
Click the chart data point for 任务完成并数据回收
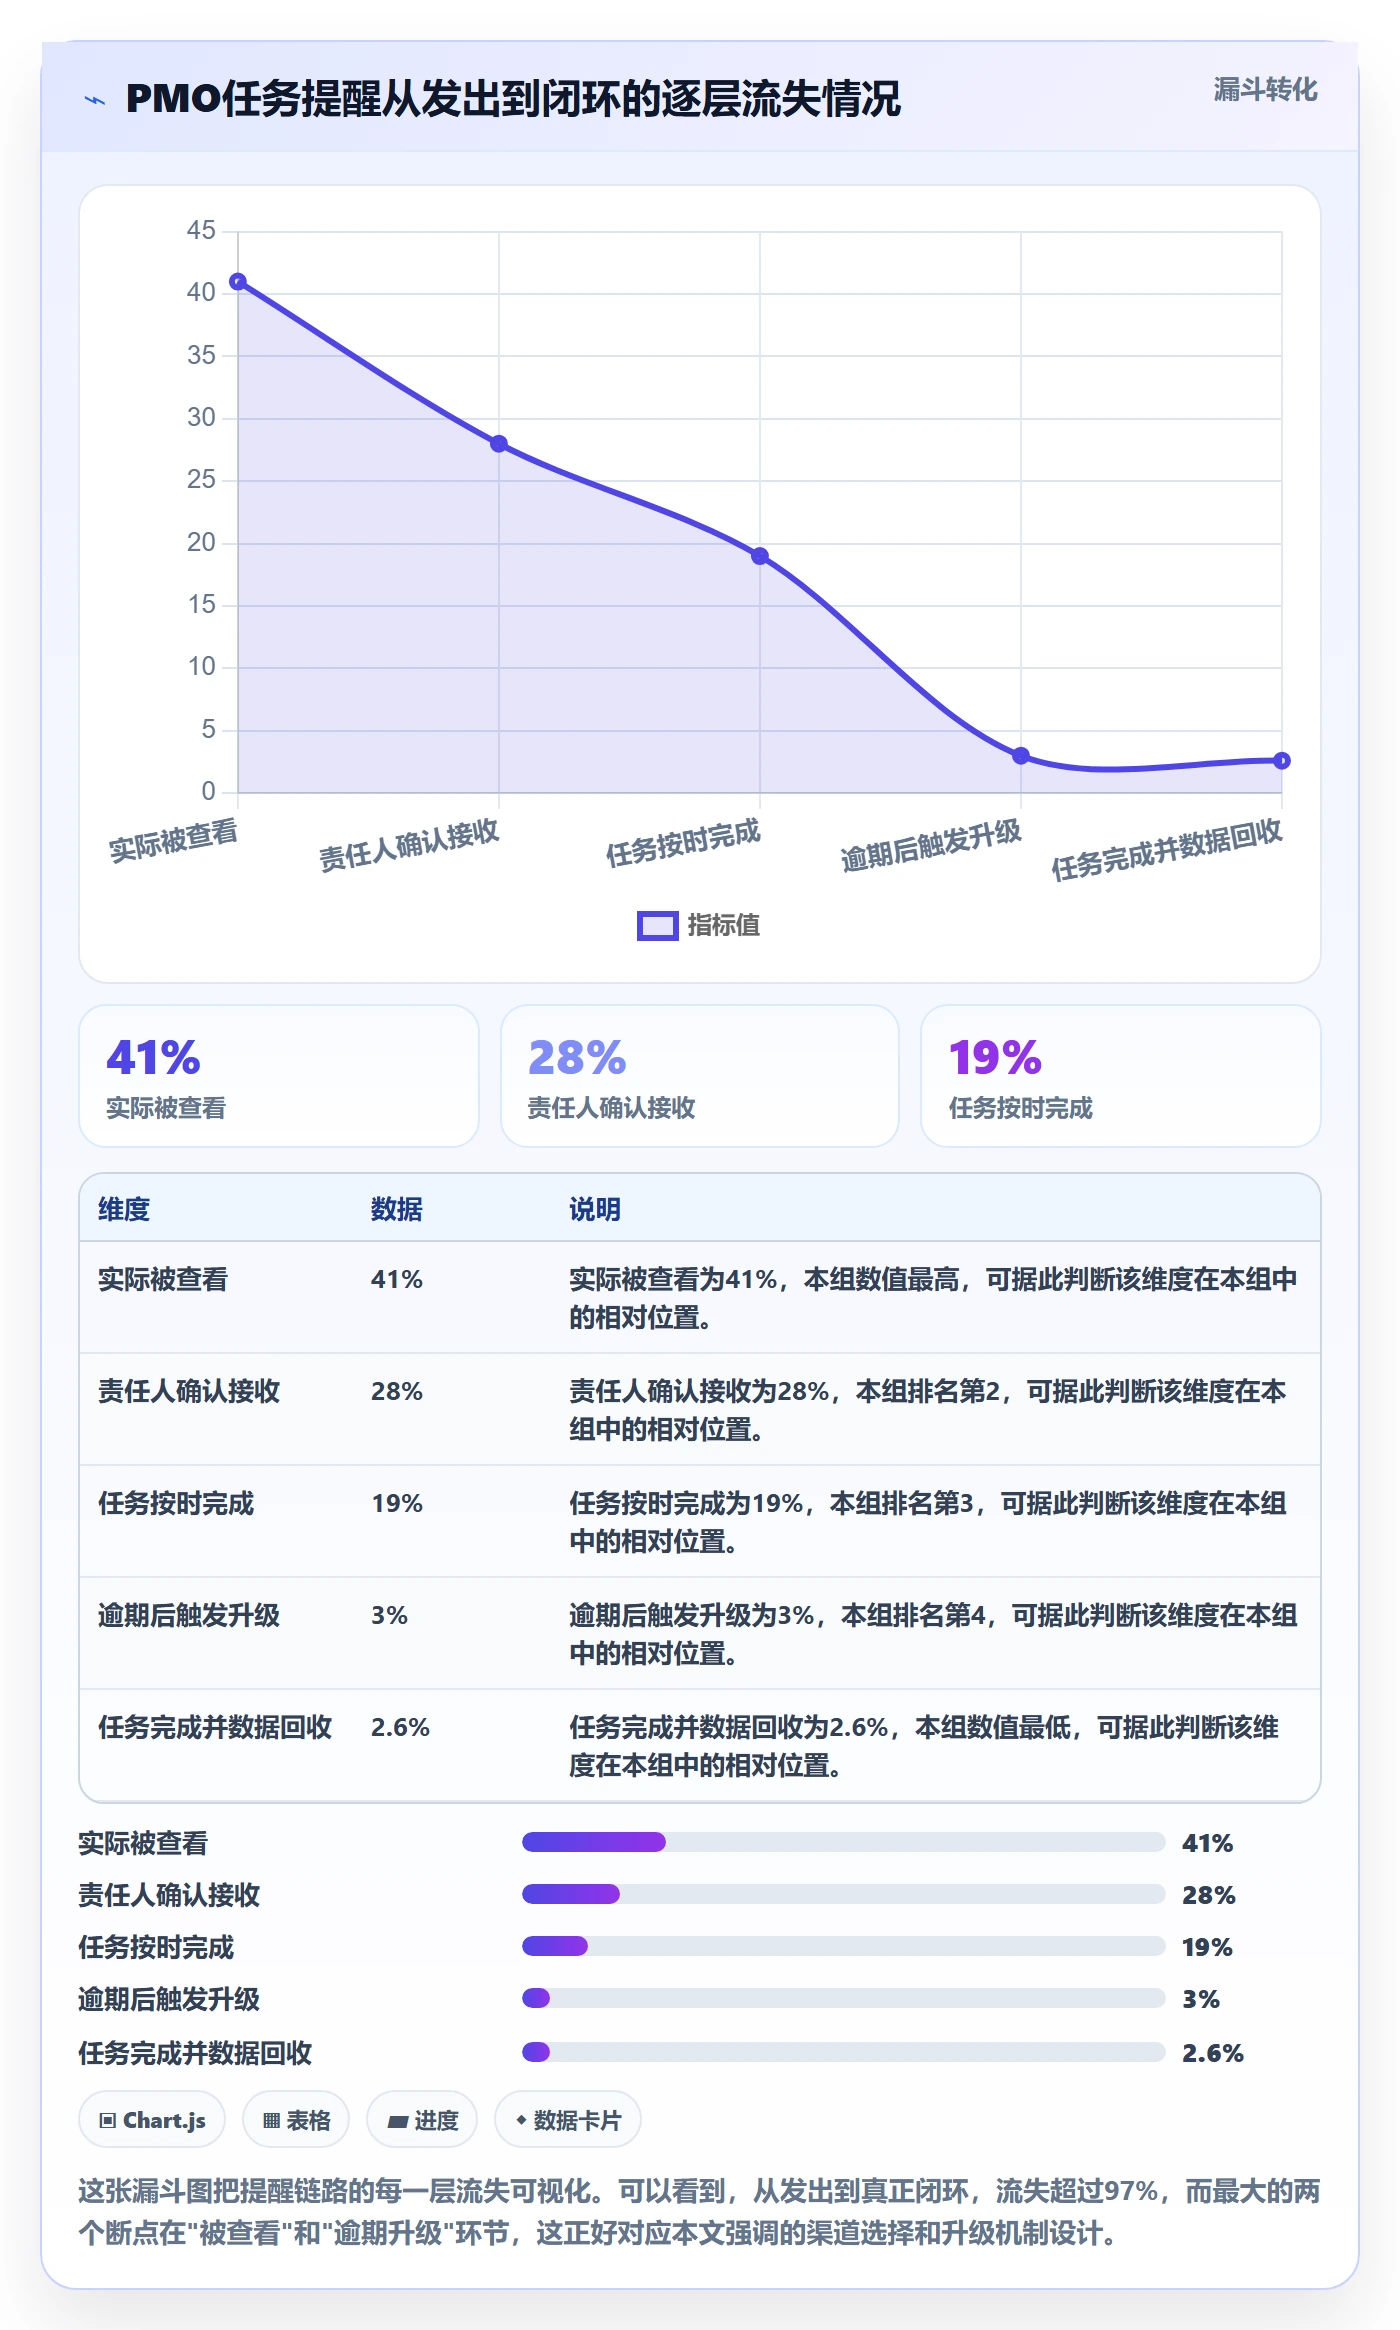coord(1282,761)
